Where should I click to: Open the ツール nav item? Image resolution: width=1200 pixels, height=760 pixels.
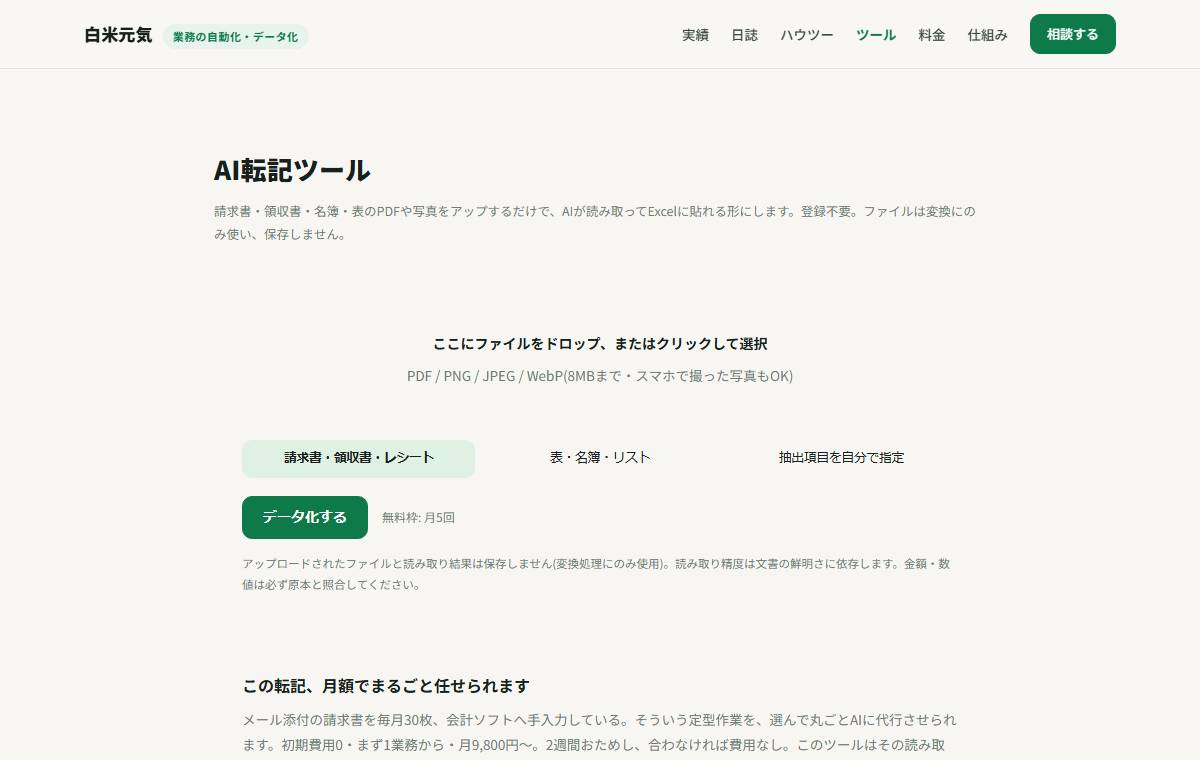876,35
